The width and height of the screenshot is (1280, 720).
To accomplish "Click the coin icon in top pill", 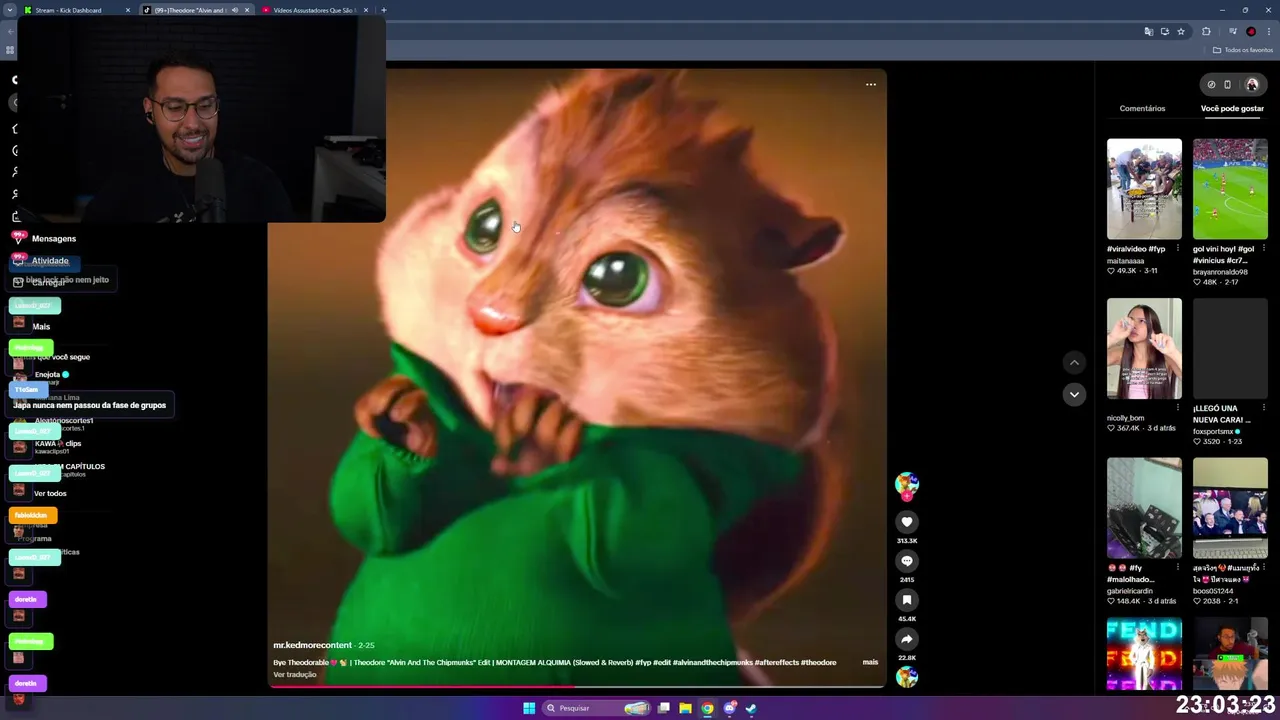I will [x=1211, y=84].
